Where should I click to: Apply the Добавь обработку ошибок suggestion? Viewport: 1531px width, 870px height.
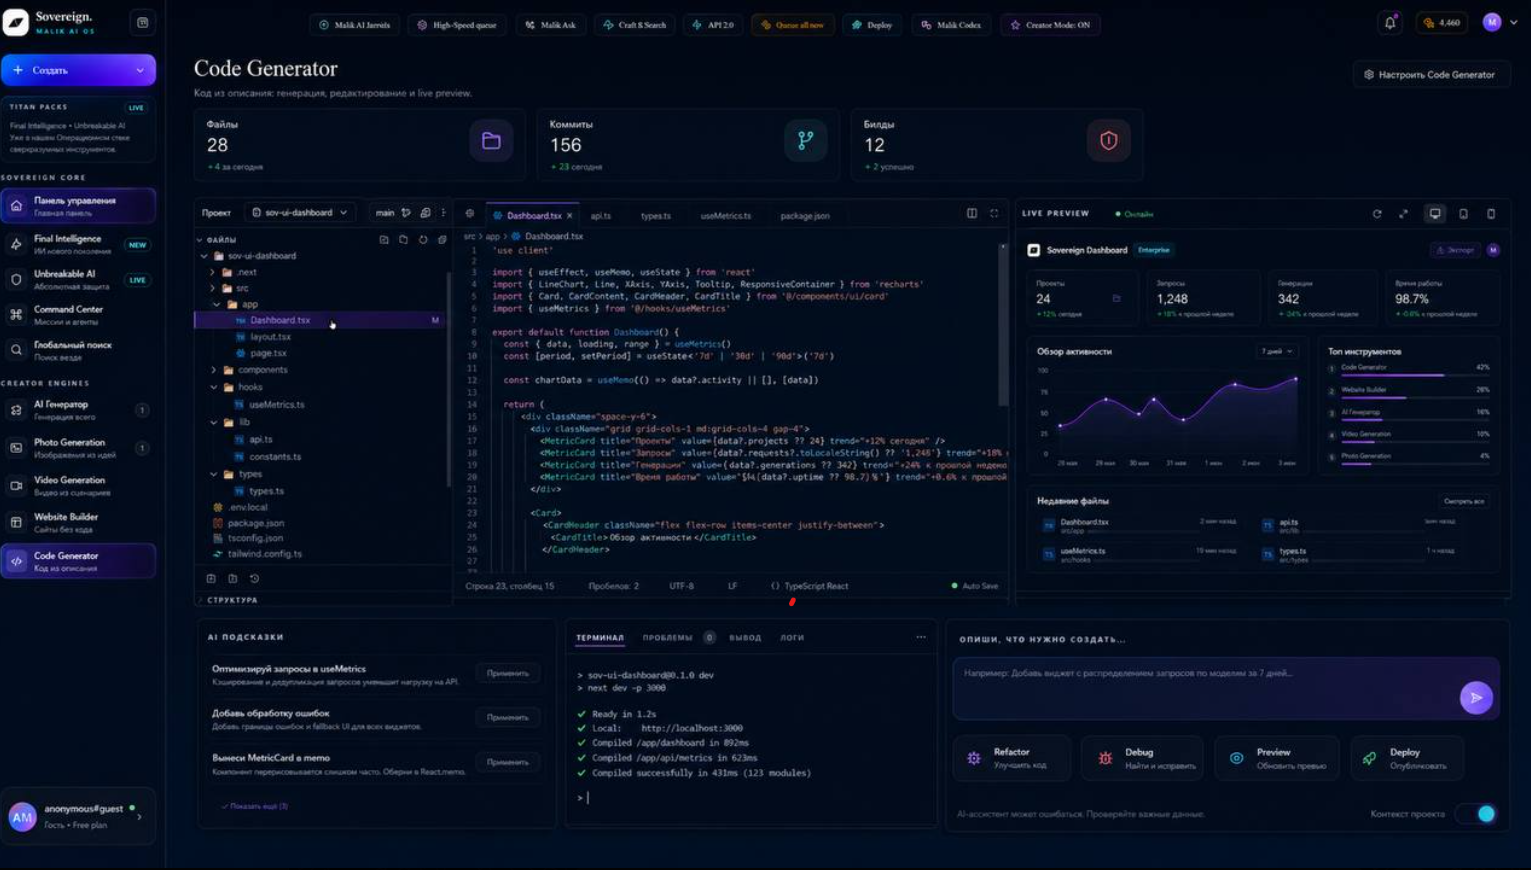507,717
